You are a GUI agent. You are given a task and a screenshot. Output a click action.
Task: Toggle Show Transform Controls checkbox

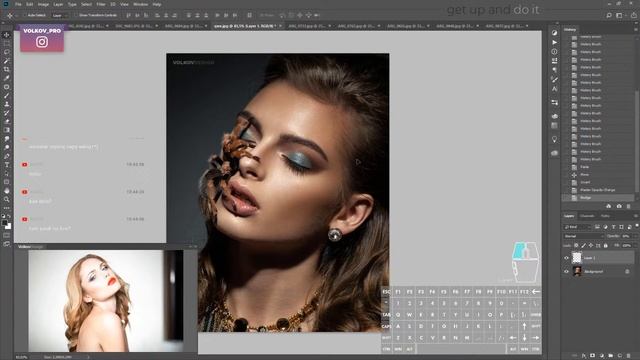click(76, 15)
